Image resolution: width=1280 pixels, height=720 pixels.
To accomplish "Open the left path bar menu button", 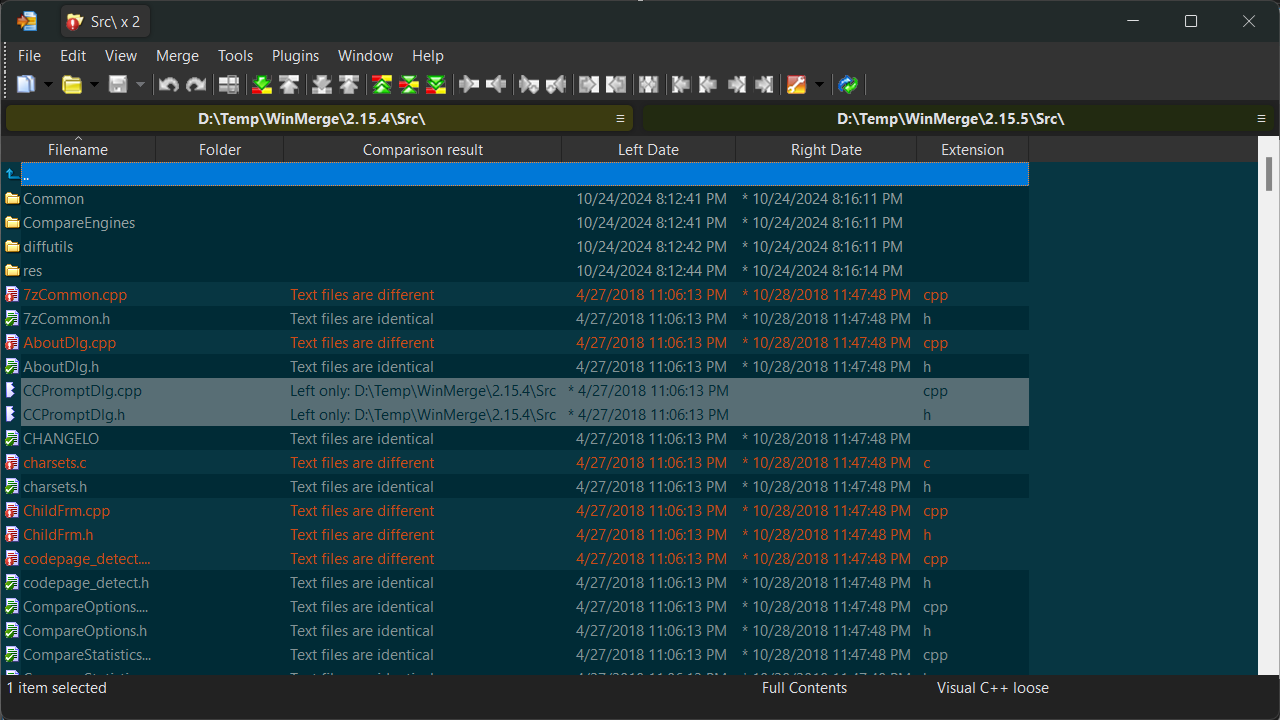I will point(620,119).
